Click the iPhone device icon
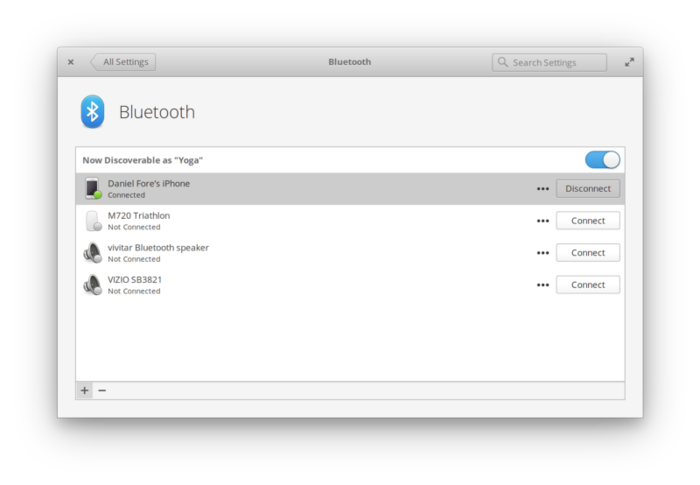The width and height of the screenshot is (700, 485). tap(92, 188)
